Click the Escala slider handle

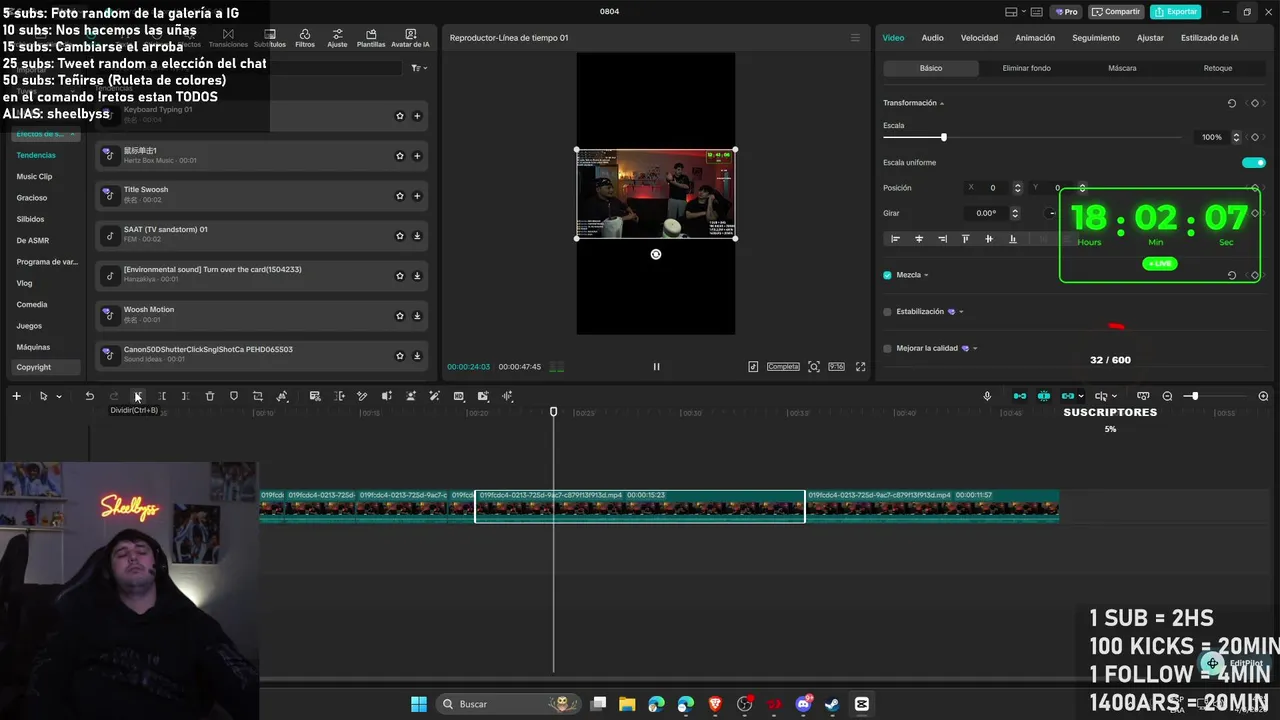[x=943, y=137]
